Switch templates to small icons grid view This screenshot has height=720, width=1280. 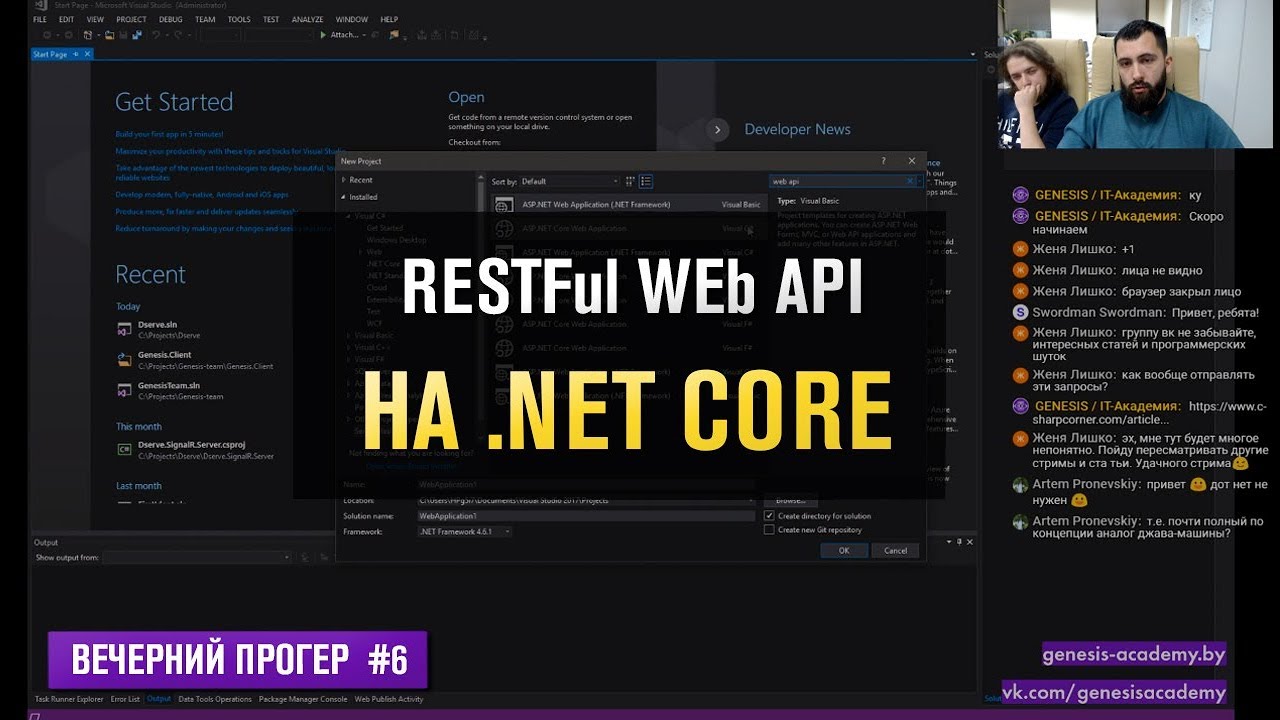tap(630, 181)
